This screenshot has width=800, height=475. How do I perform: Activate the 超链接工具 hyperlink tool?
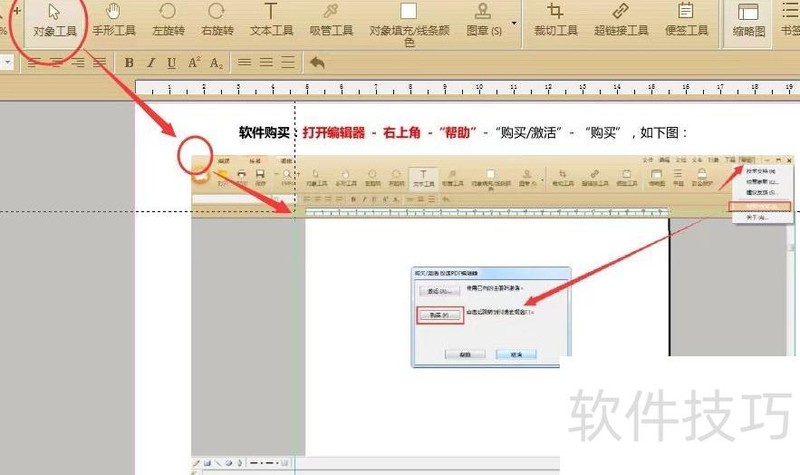click(621, 21)
